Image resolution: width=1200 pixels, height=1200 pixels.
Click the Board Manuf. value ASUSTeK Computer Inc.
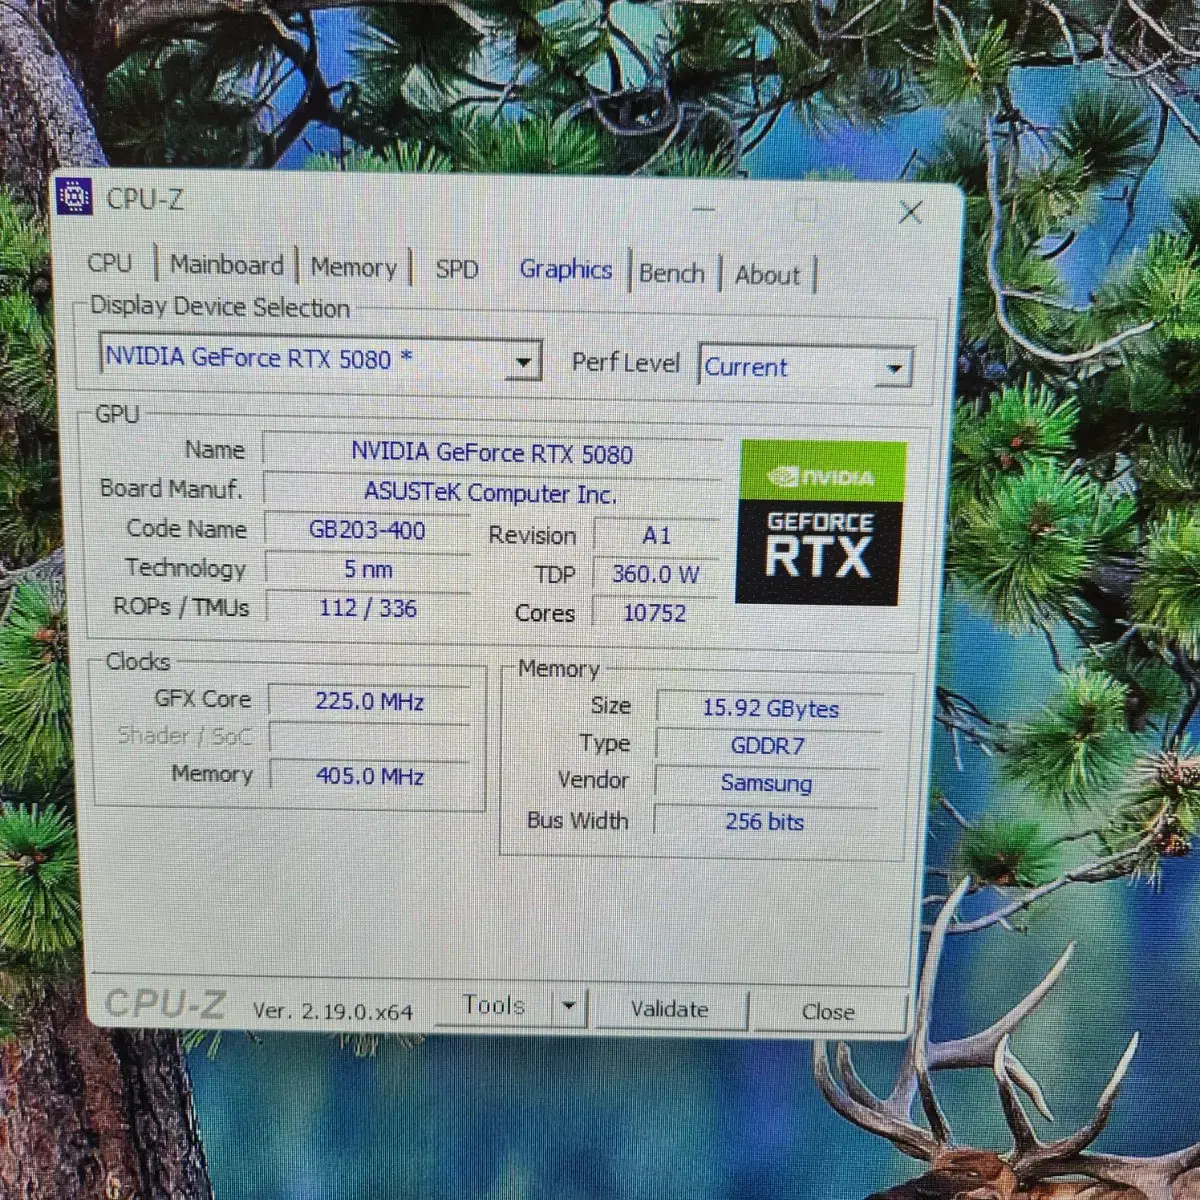click(x=491, y=493)
